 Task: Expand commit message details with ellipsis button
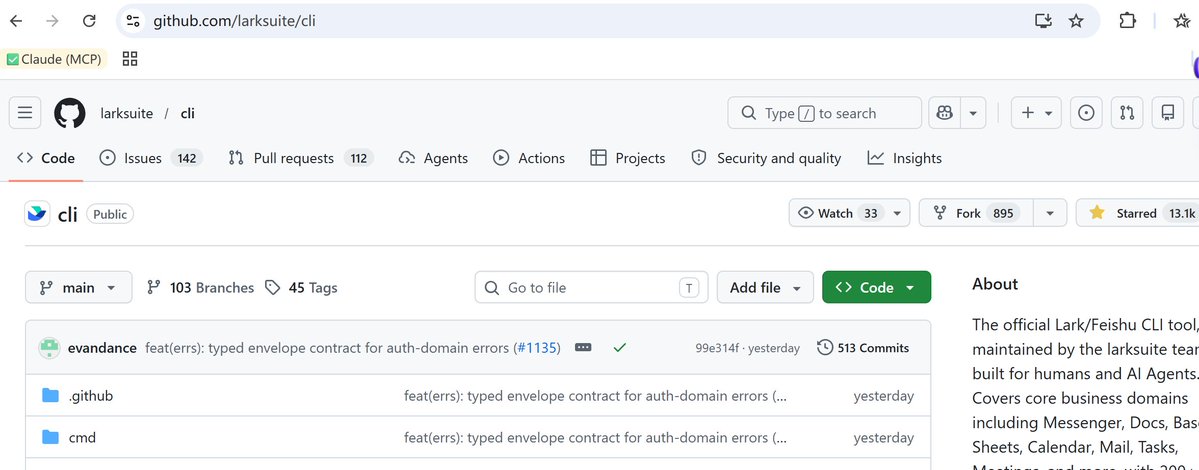coord(583,348)
